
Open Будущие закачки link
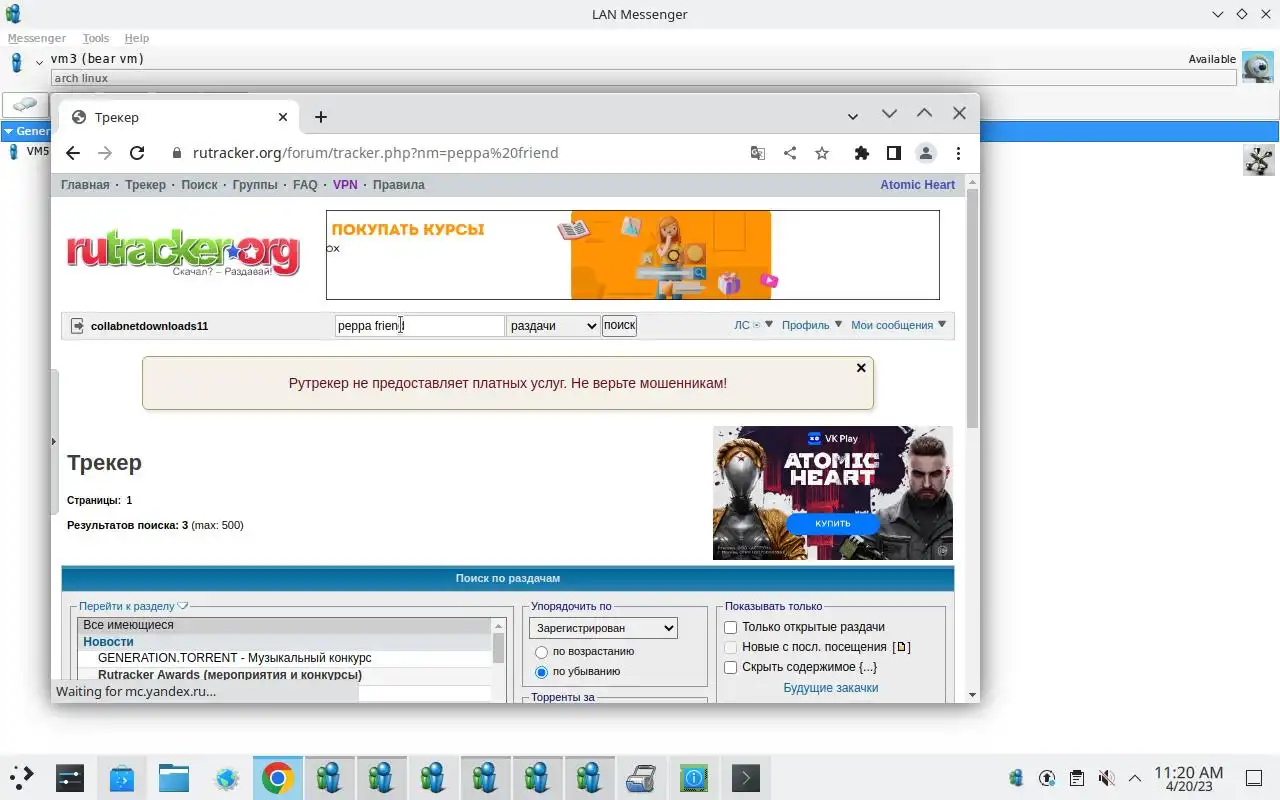click(830, 688)
